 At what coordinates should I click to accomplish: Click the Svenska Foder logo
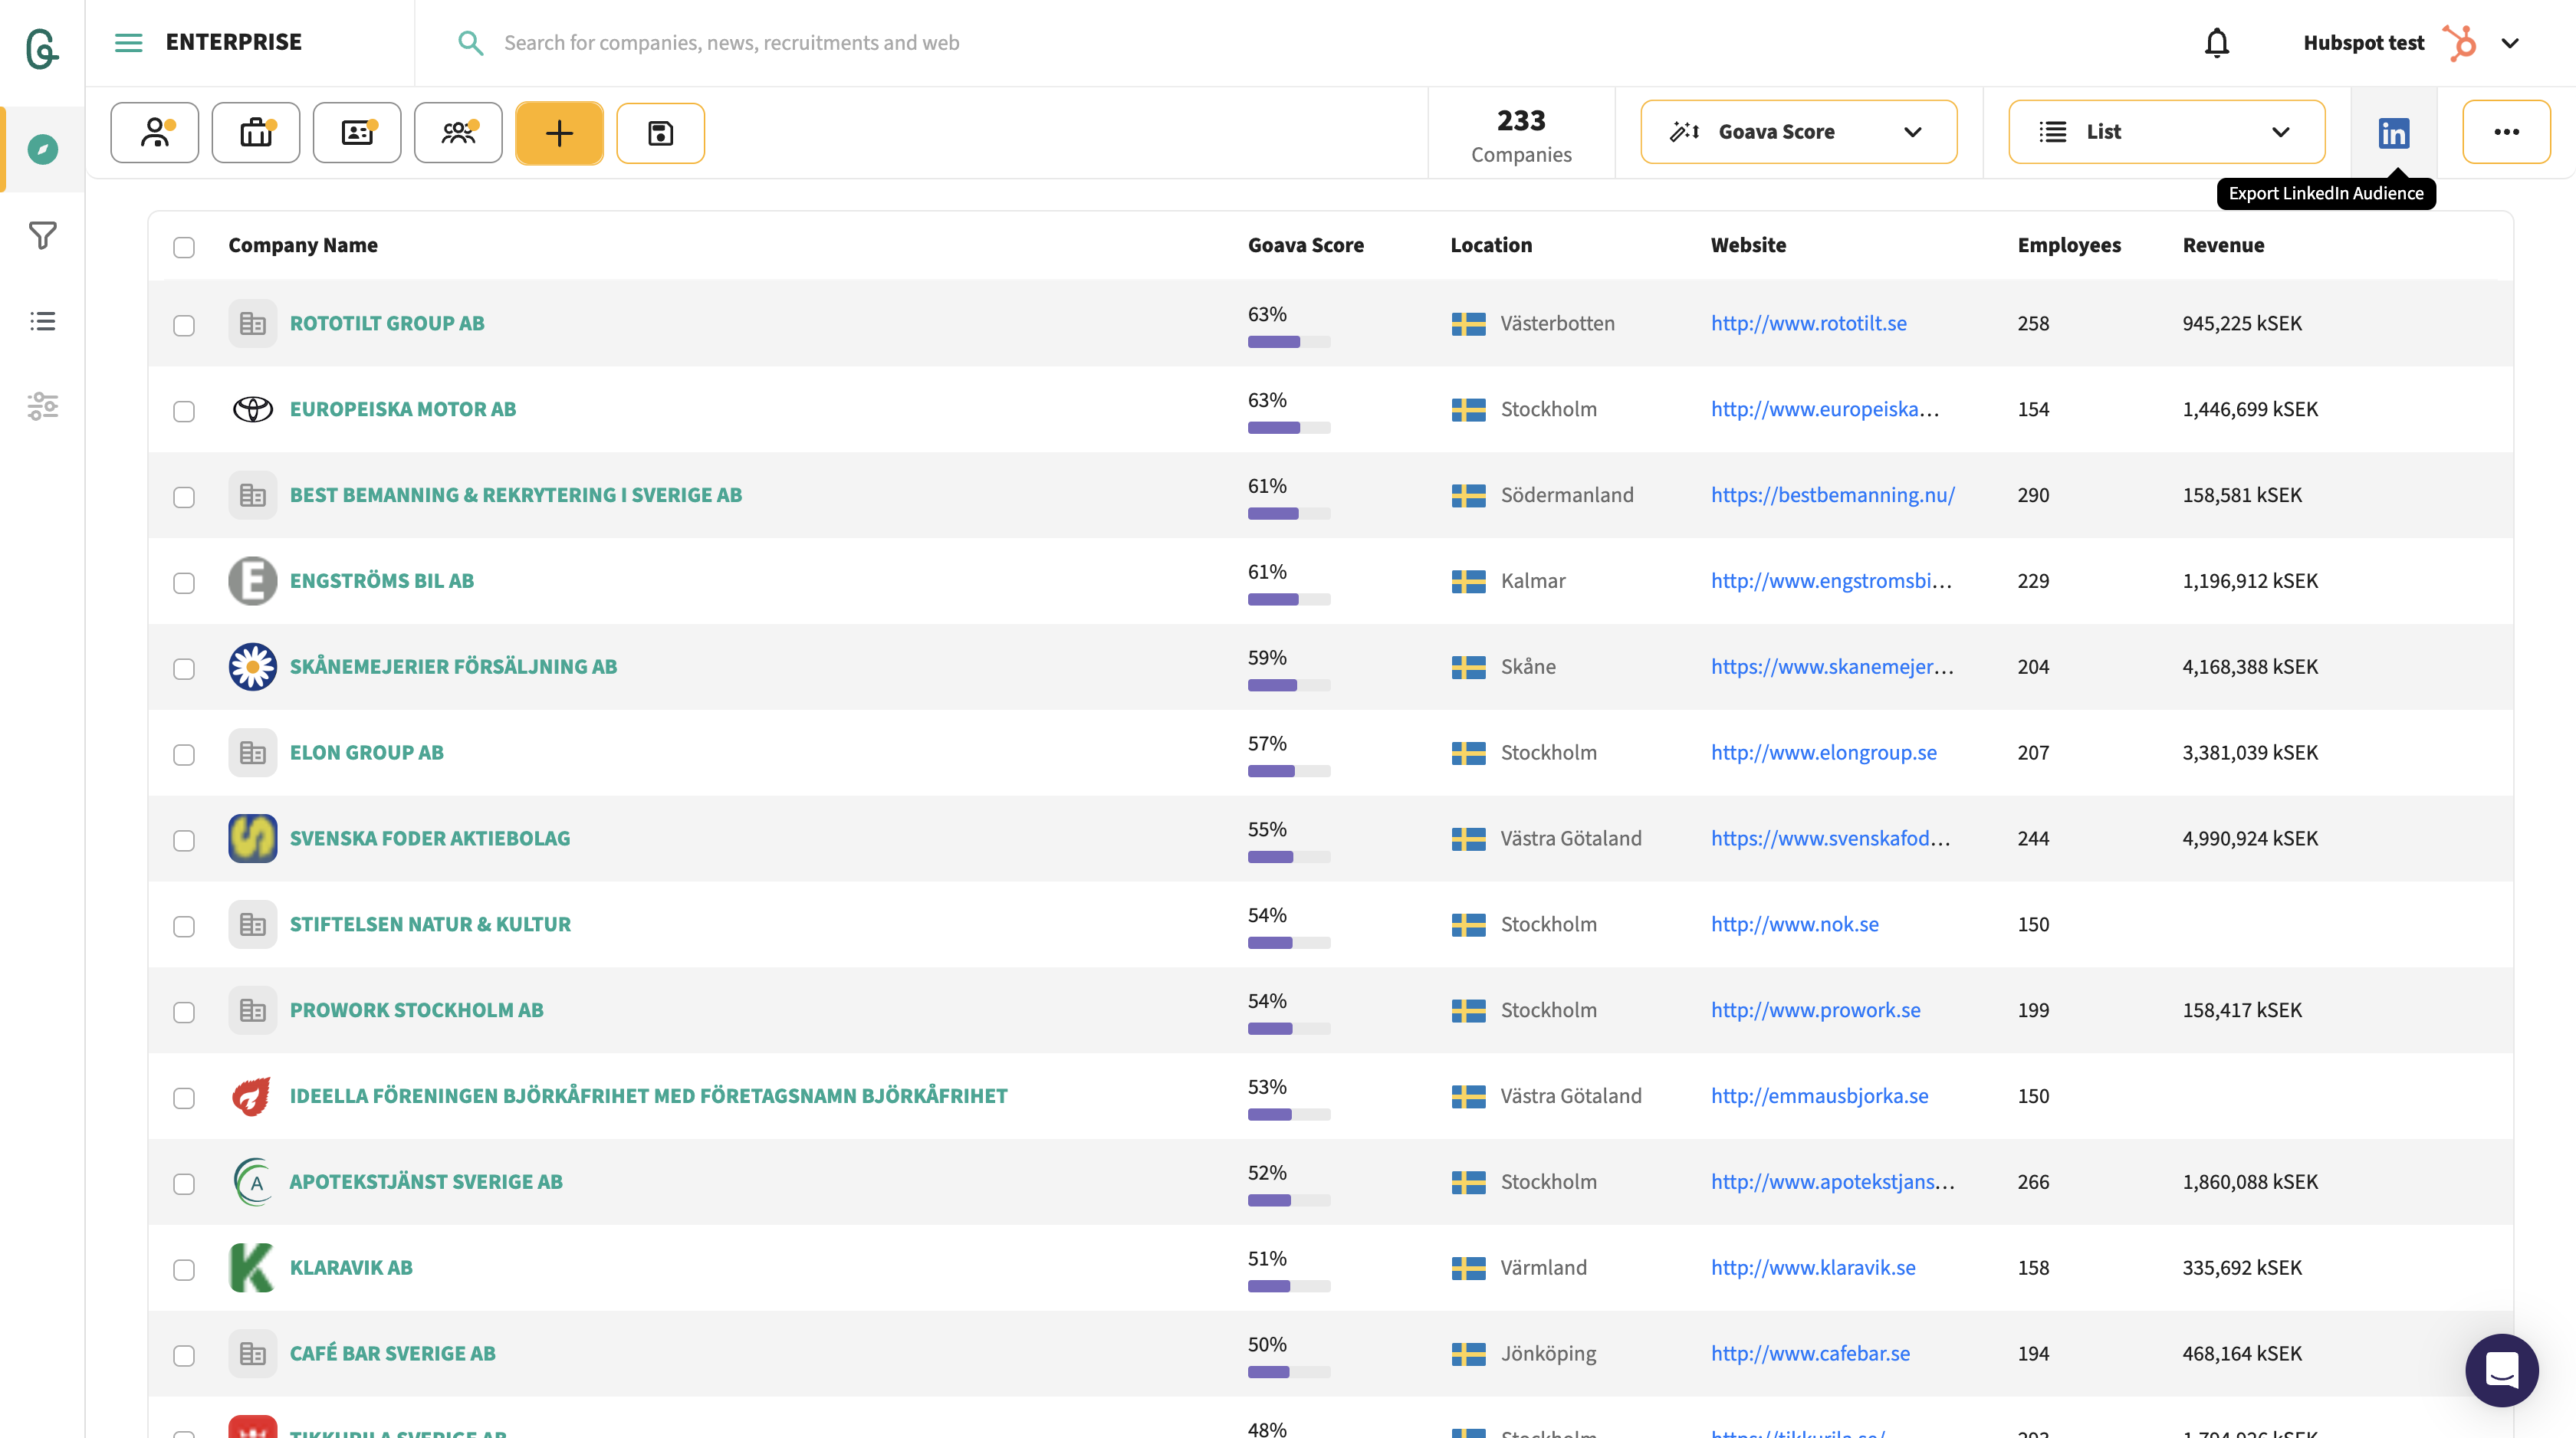[253, 838]
